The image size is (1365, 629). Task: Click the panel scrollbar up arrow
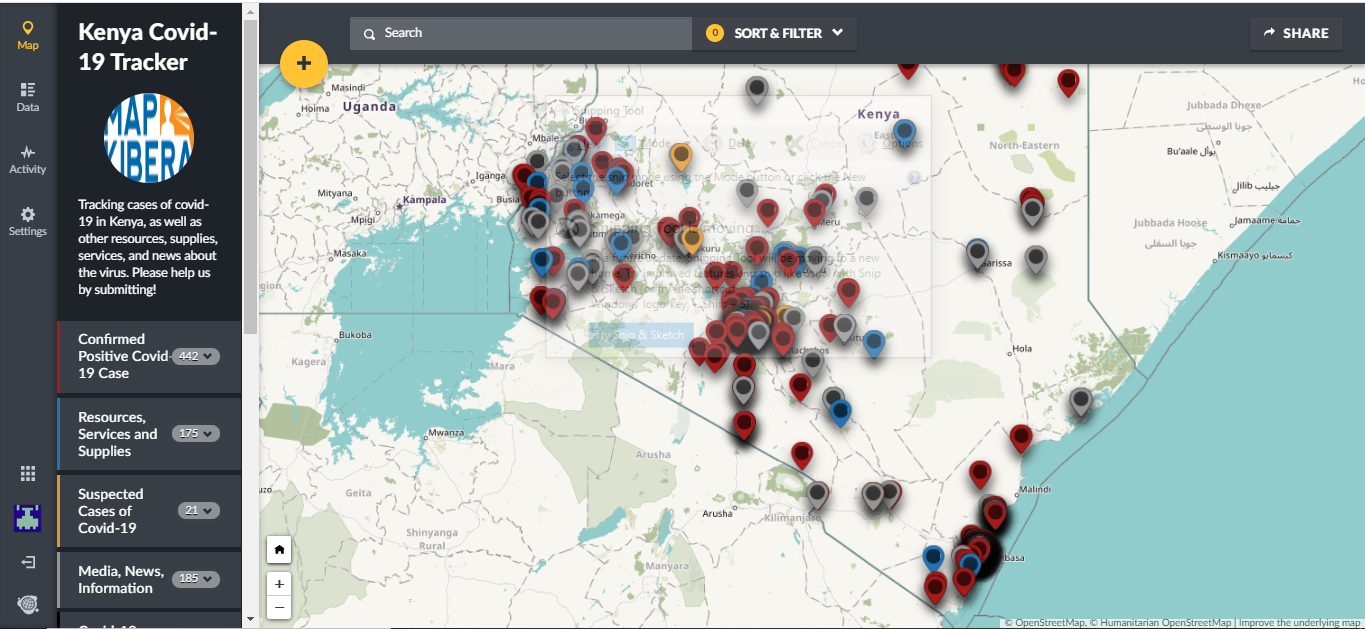(250, 10)
